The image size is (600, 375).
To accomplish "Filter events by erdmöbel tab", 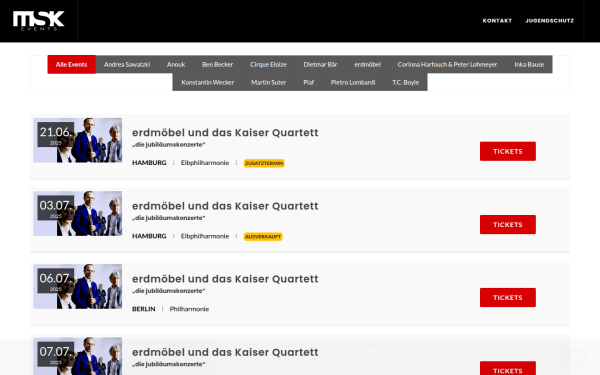I will click(367, 64).
